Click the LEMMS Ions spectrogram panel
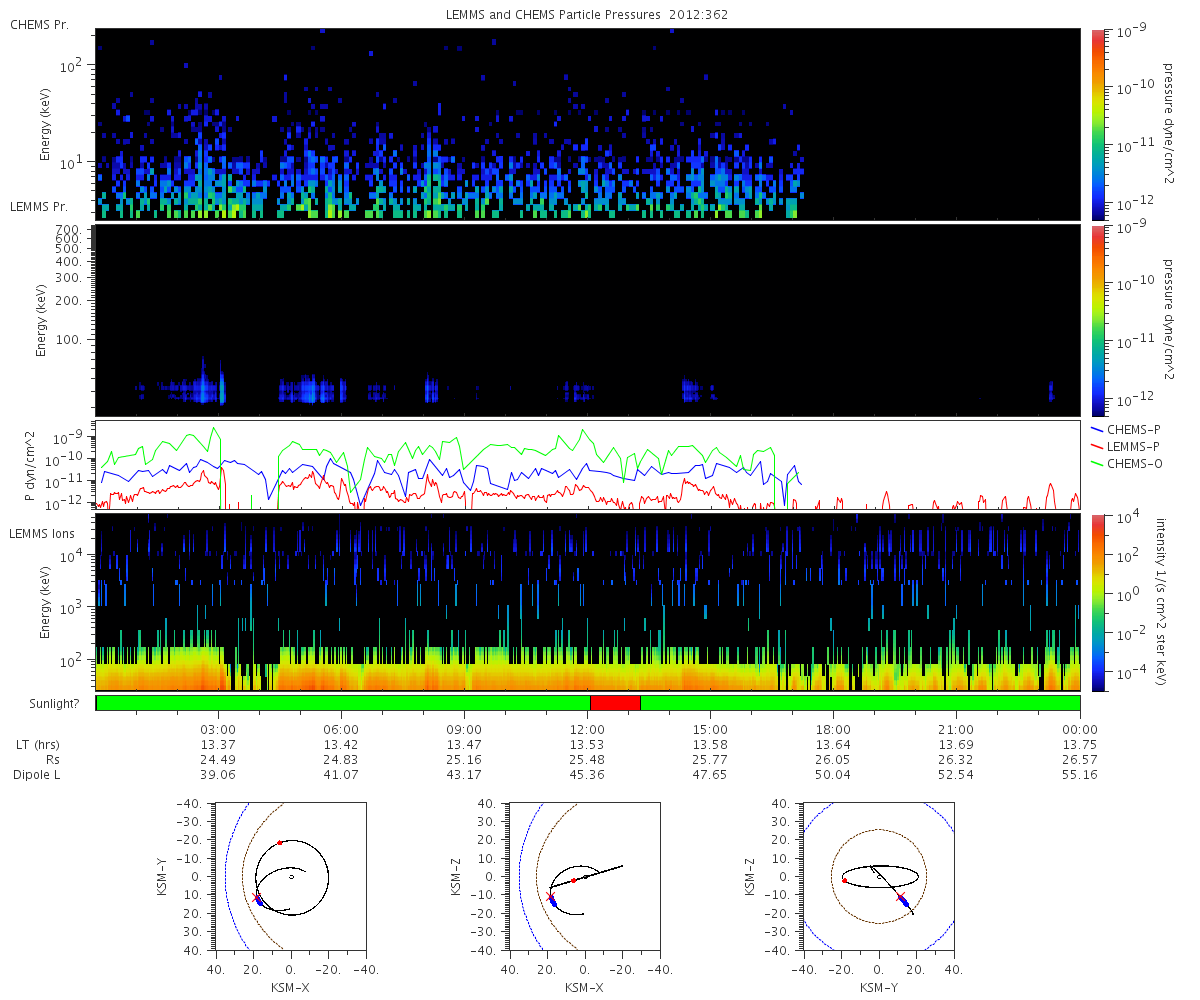1200x1000 pixels. [588, 602]
